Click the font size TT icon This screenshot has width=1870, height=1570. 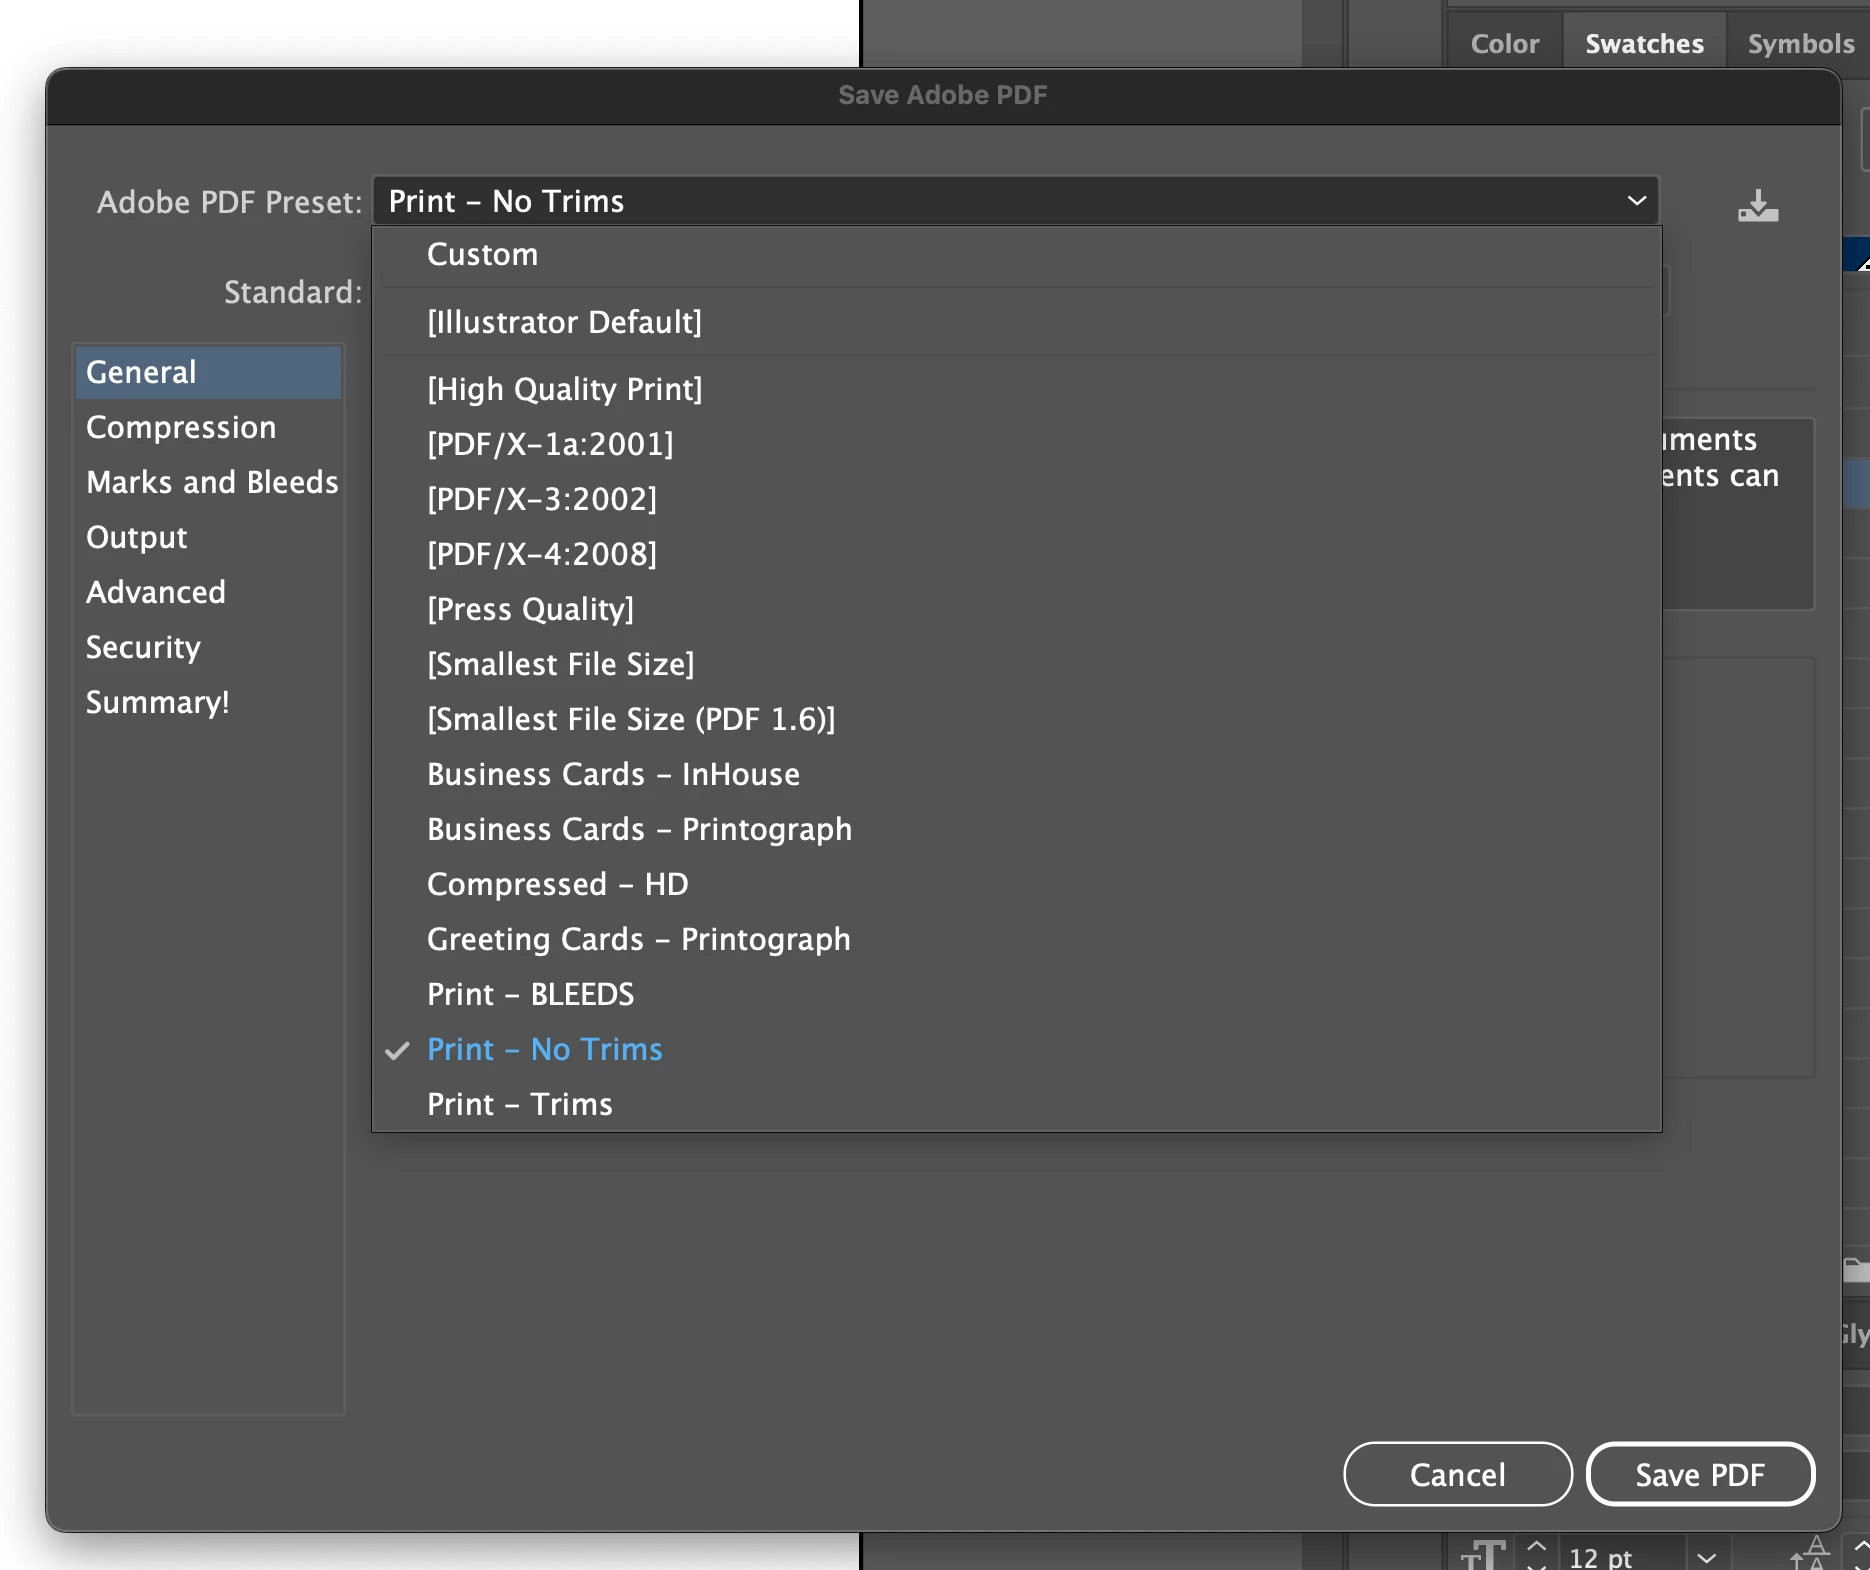[x=1483, y=1556]
